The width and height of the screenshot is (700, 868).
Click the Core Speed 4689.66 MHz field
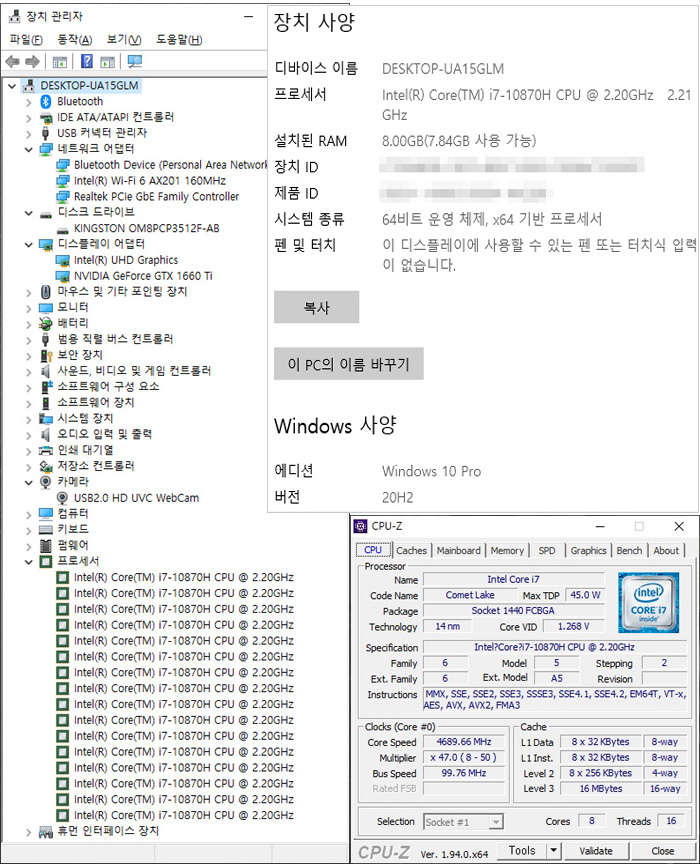point(464,742)
